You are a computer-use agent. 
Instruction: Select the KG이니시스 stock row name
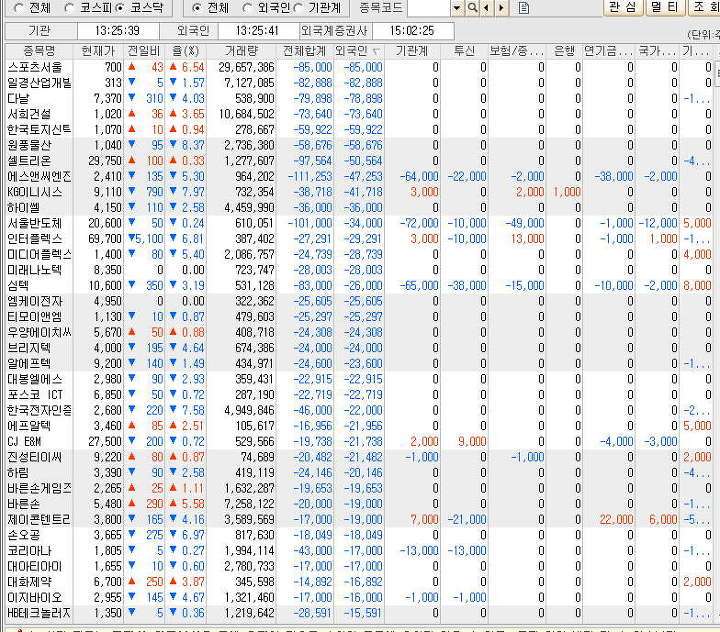(x=34, y=192)
